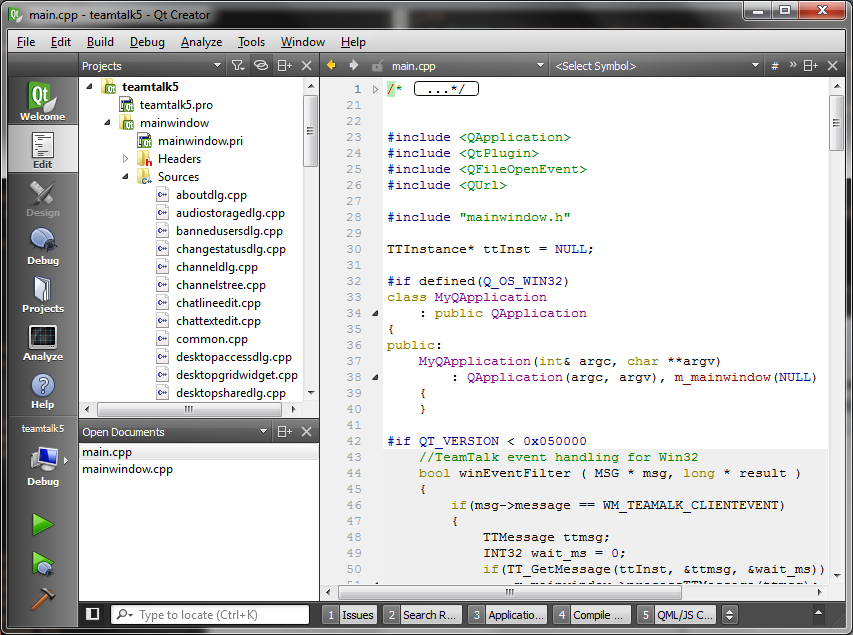This screenshot has height=635, width=853.
Task: Select mainwindow.cpp in Open Documents
Action: pos(127,469)
